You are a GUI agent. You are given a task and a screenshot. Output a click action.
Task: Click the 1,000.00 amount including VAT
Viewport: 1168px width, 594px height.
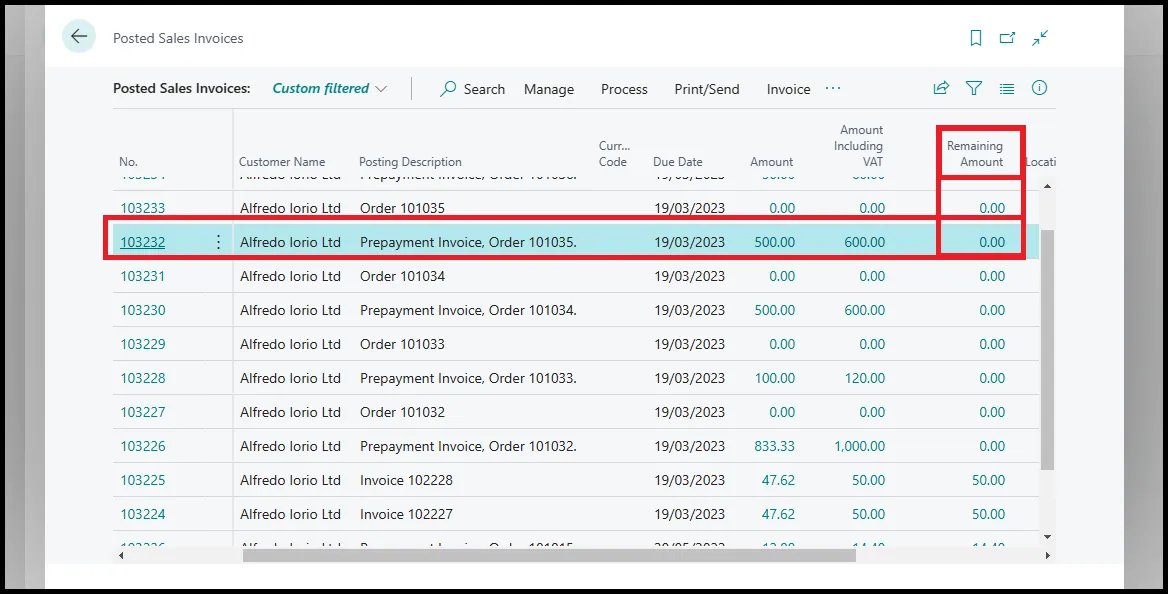click(860, 446)
